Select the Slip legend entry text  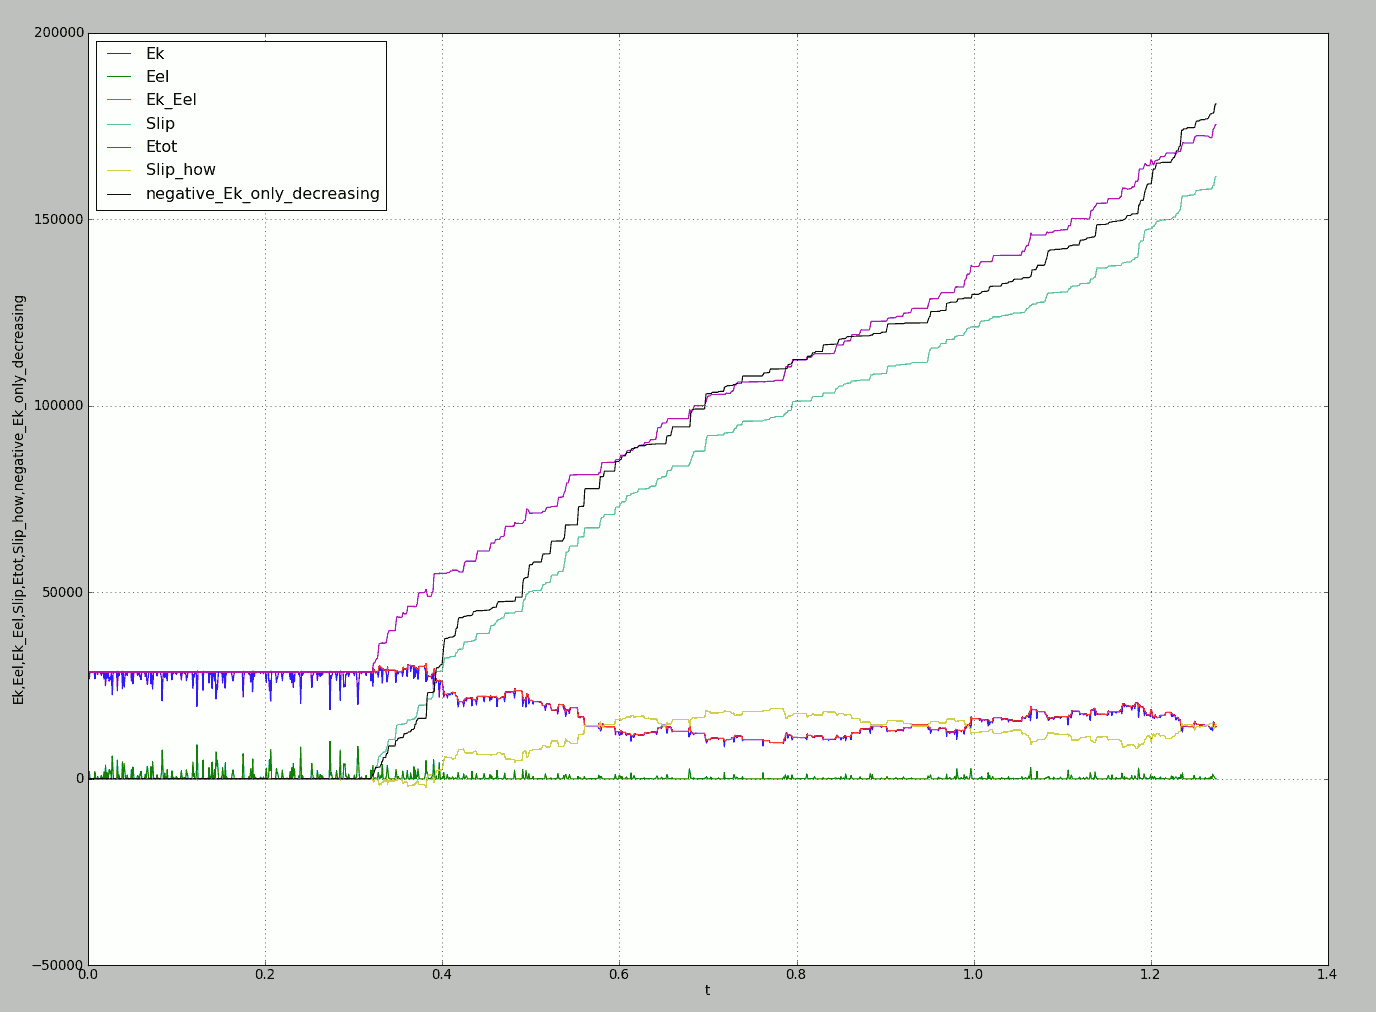tap(160, 124)
